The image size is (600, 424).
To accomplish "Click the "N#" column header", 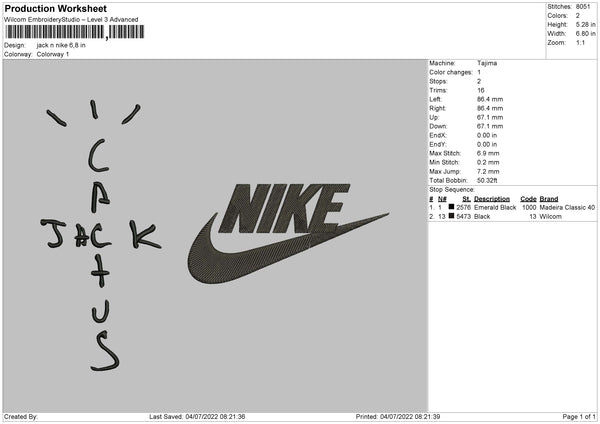I will pyautogui.click(x=442, y=199).
